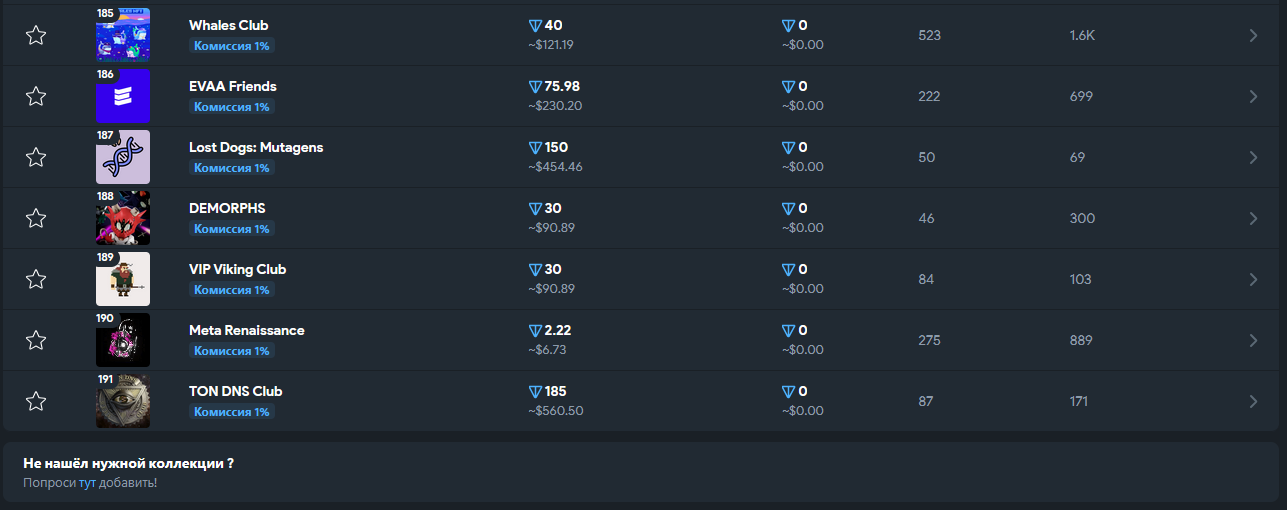Viewport: 1287px width, 510px height.
Task: Select the TON DNS Club eye avatar
Action: coord(123,401)
